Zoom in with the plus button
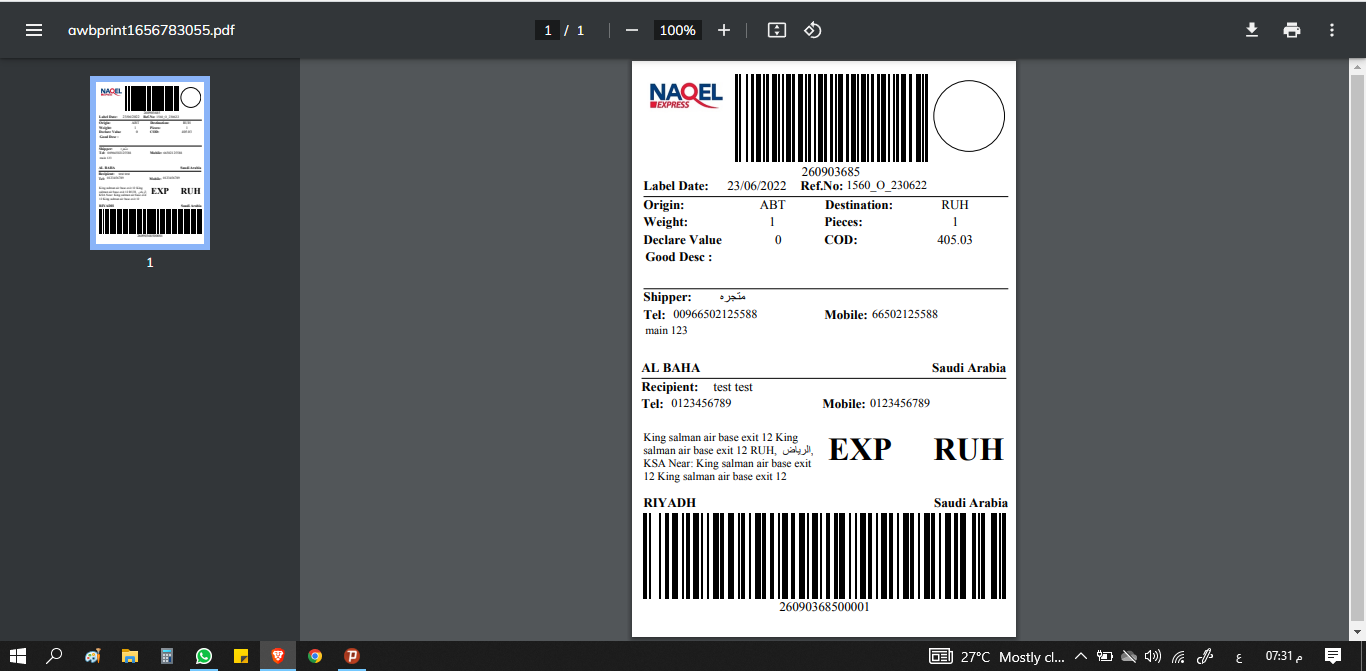 pos(724,30)
